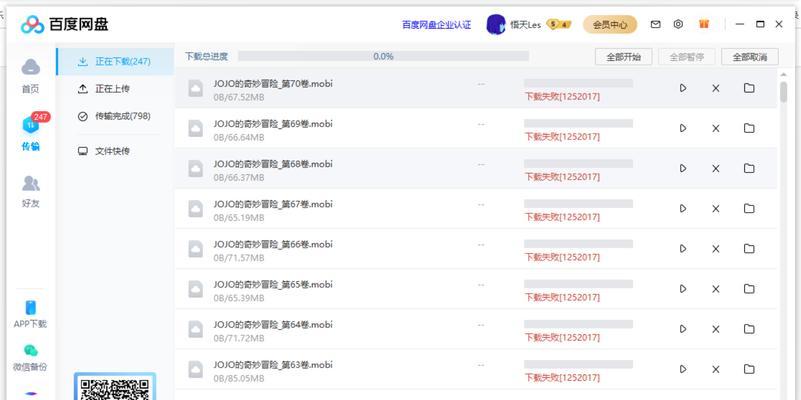
Task: Open folder for 第67卷.mobi
Action: [749, 208]
